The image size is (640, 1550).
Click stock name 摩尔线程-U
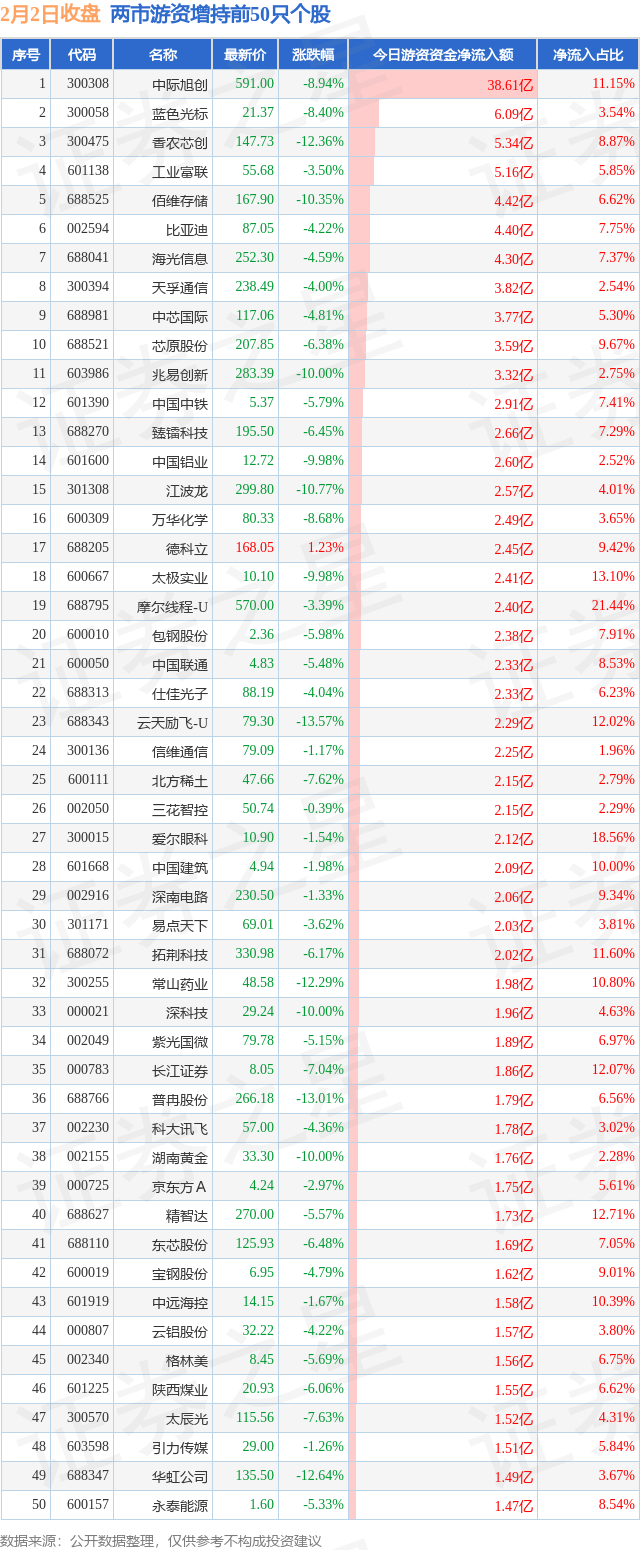[x=173, y=606]
